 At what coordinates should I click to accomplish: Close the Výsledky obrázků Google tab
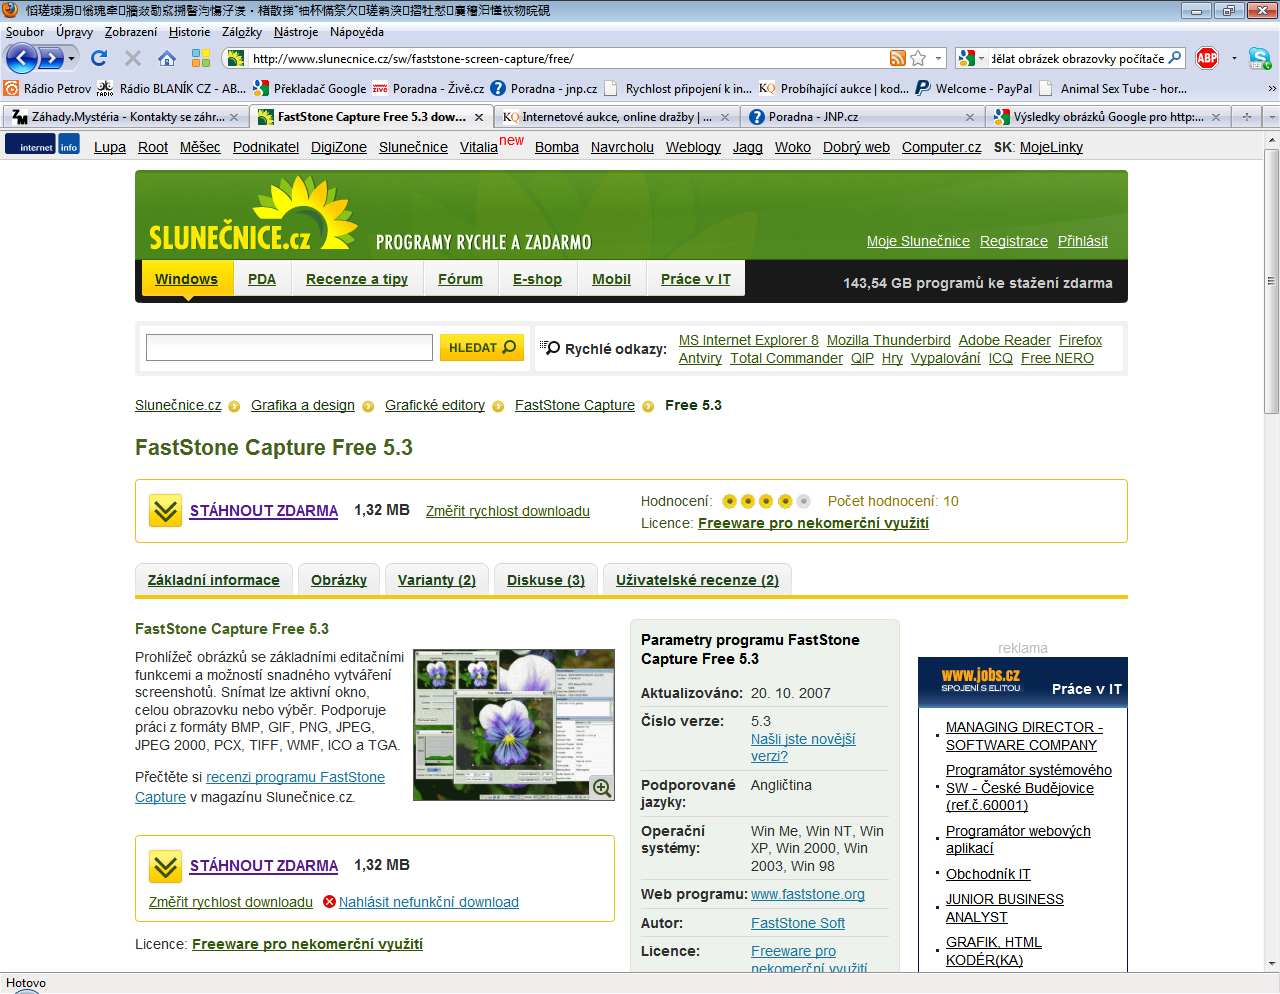[1216, 117]
